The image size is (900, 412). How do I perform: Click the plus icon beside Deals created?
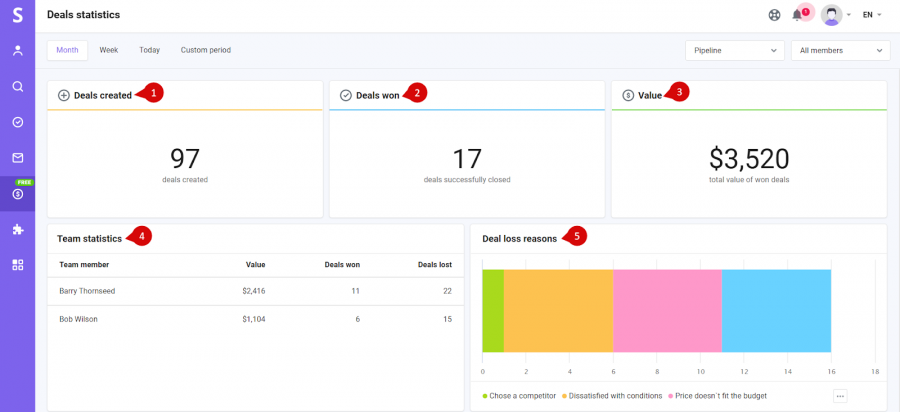click(64, 96)
